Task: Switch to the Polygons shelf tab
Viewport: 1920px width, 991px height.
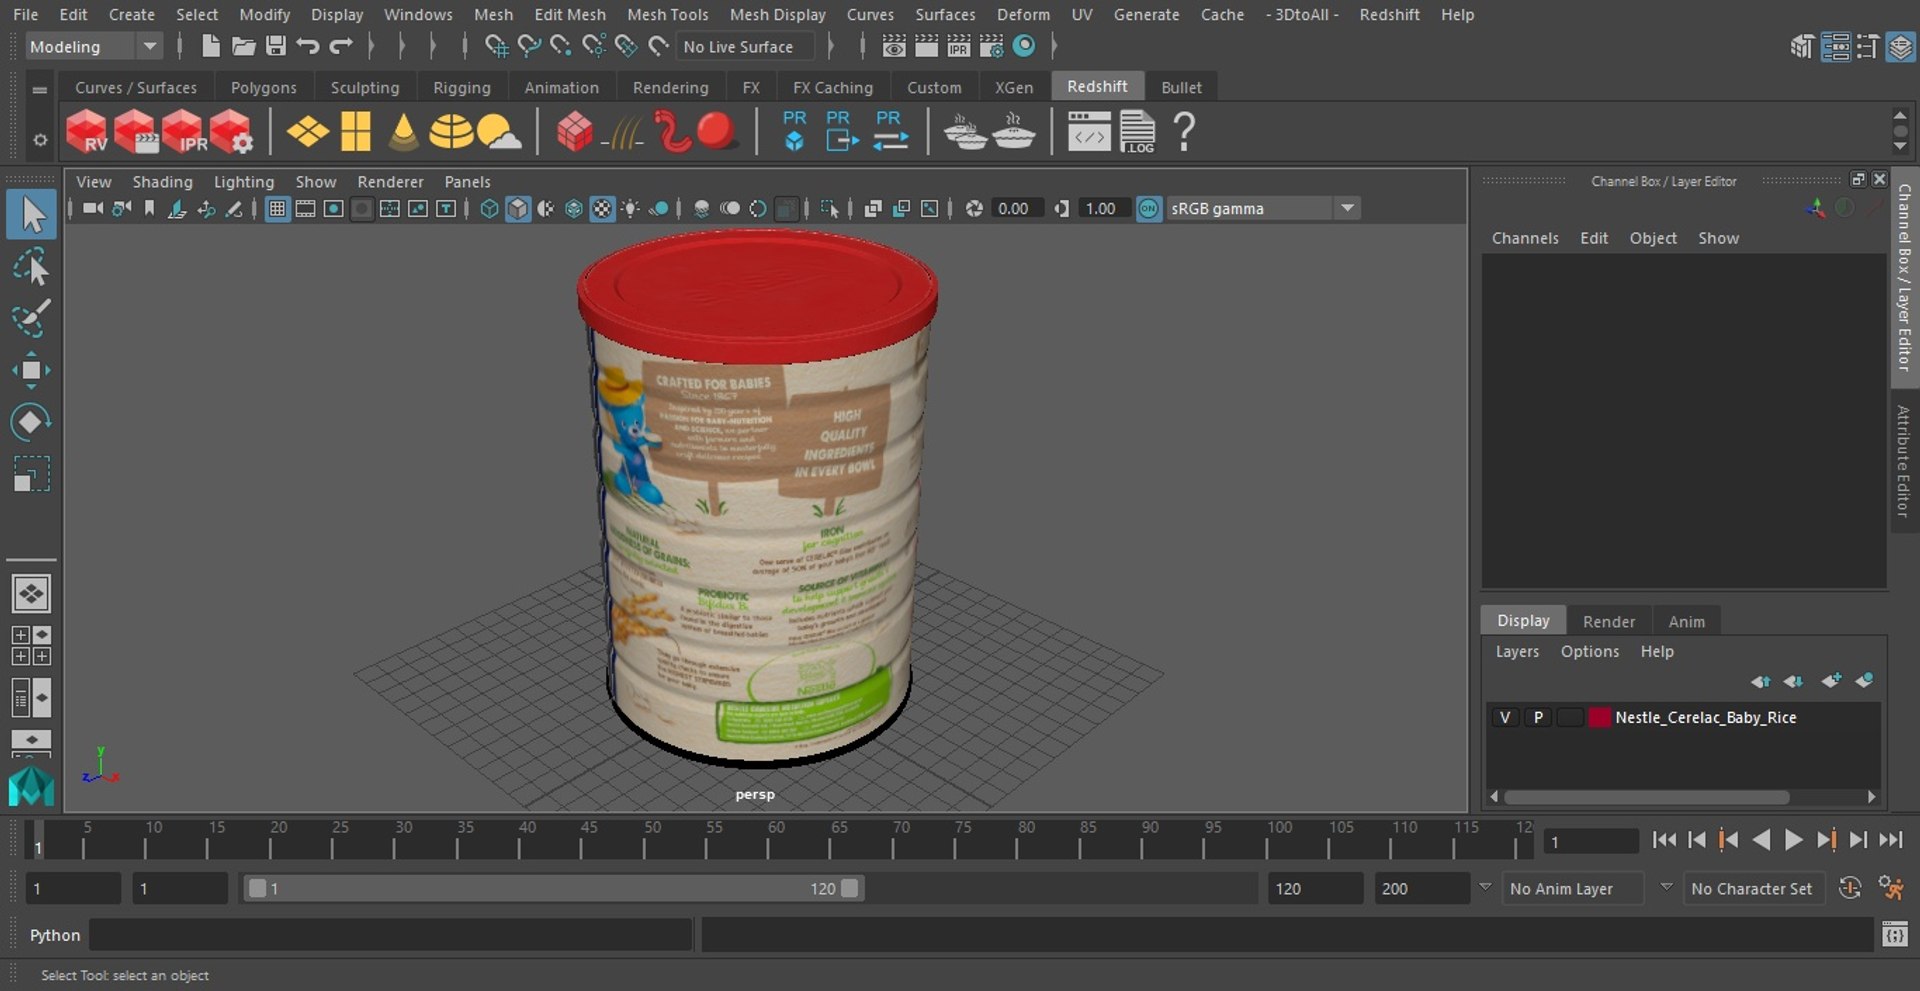Action: (263, 88)
